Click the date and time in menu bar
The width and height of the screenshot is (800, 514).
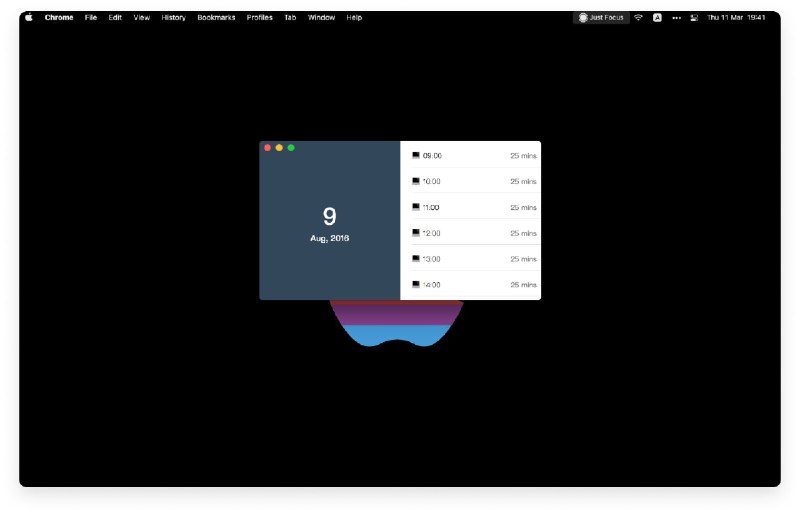tap(736, 17)
